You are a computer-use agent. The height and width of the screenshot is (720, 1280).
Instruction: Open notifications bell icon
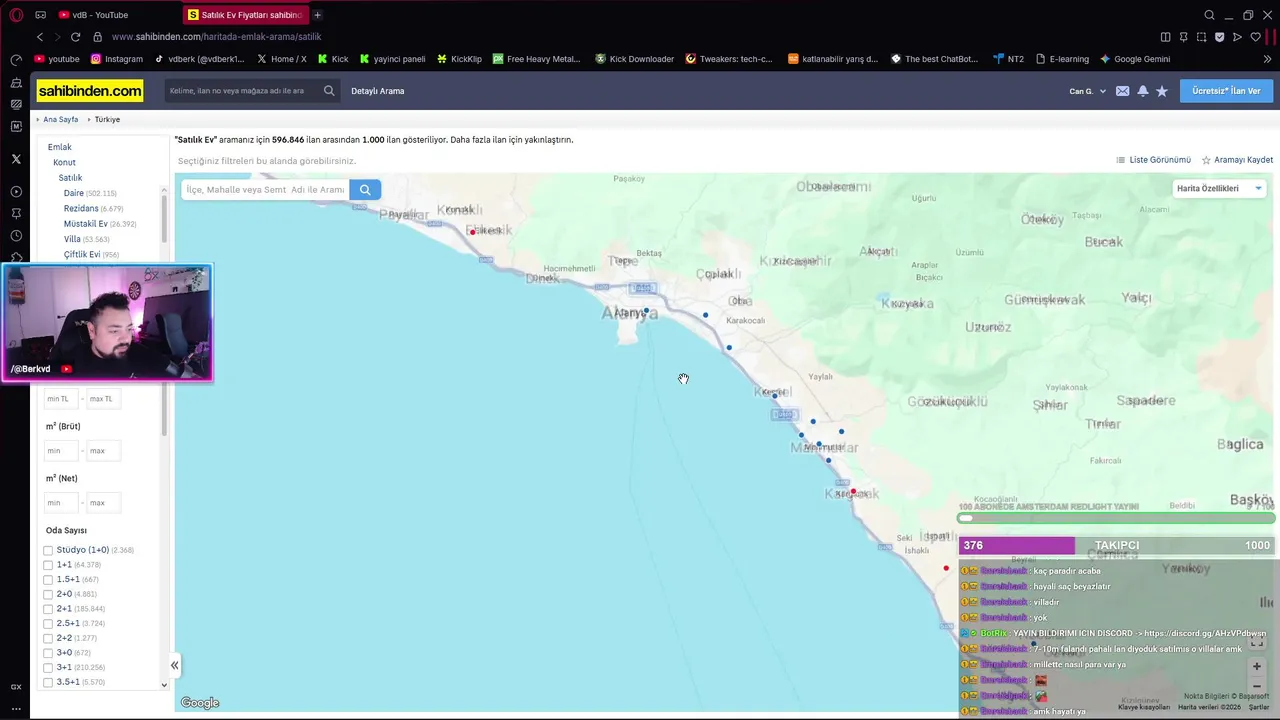click(x=1142, y=91)
